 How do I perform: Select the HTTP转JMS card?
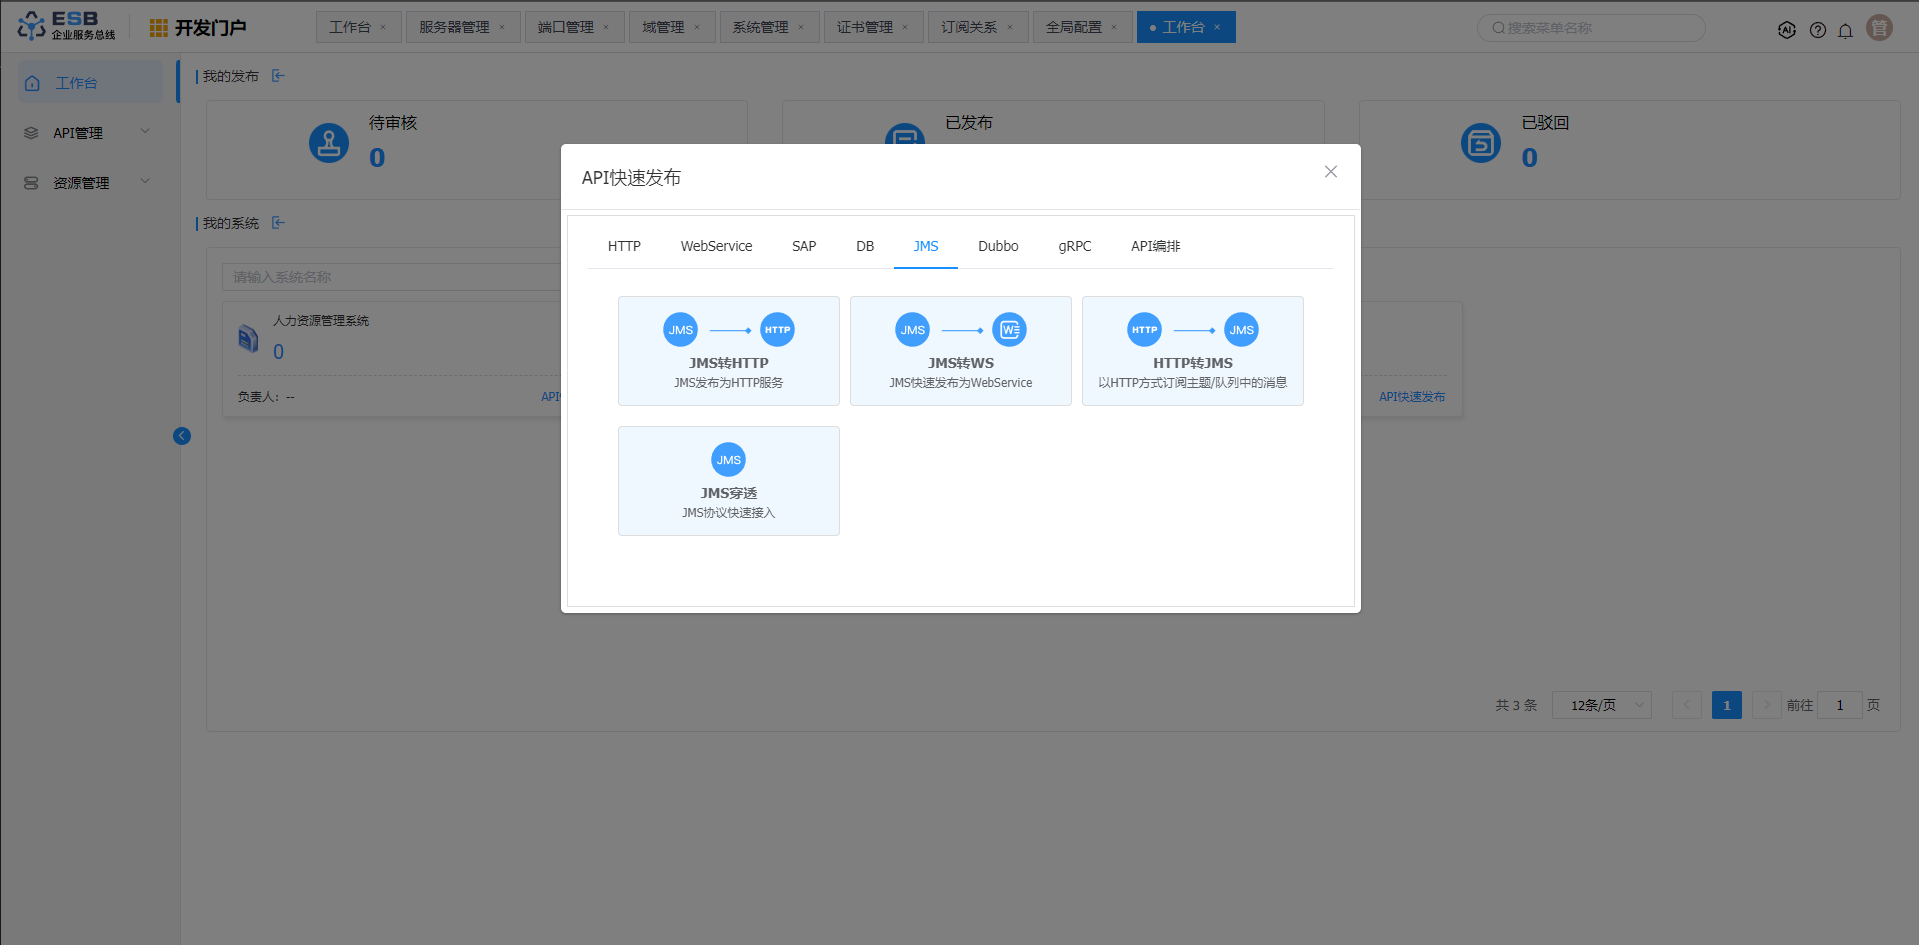click(x=1192, y=351)
